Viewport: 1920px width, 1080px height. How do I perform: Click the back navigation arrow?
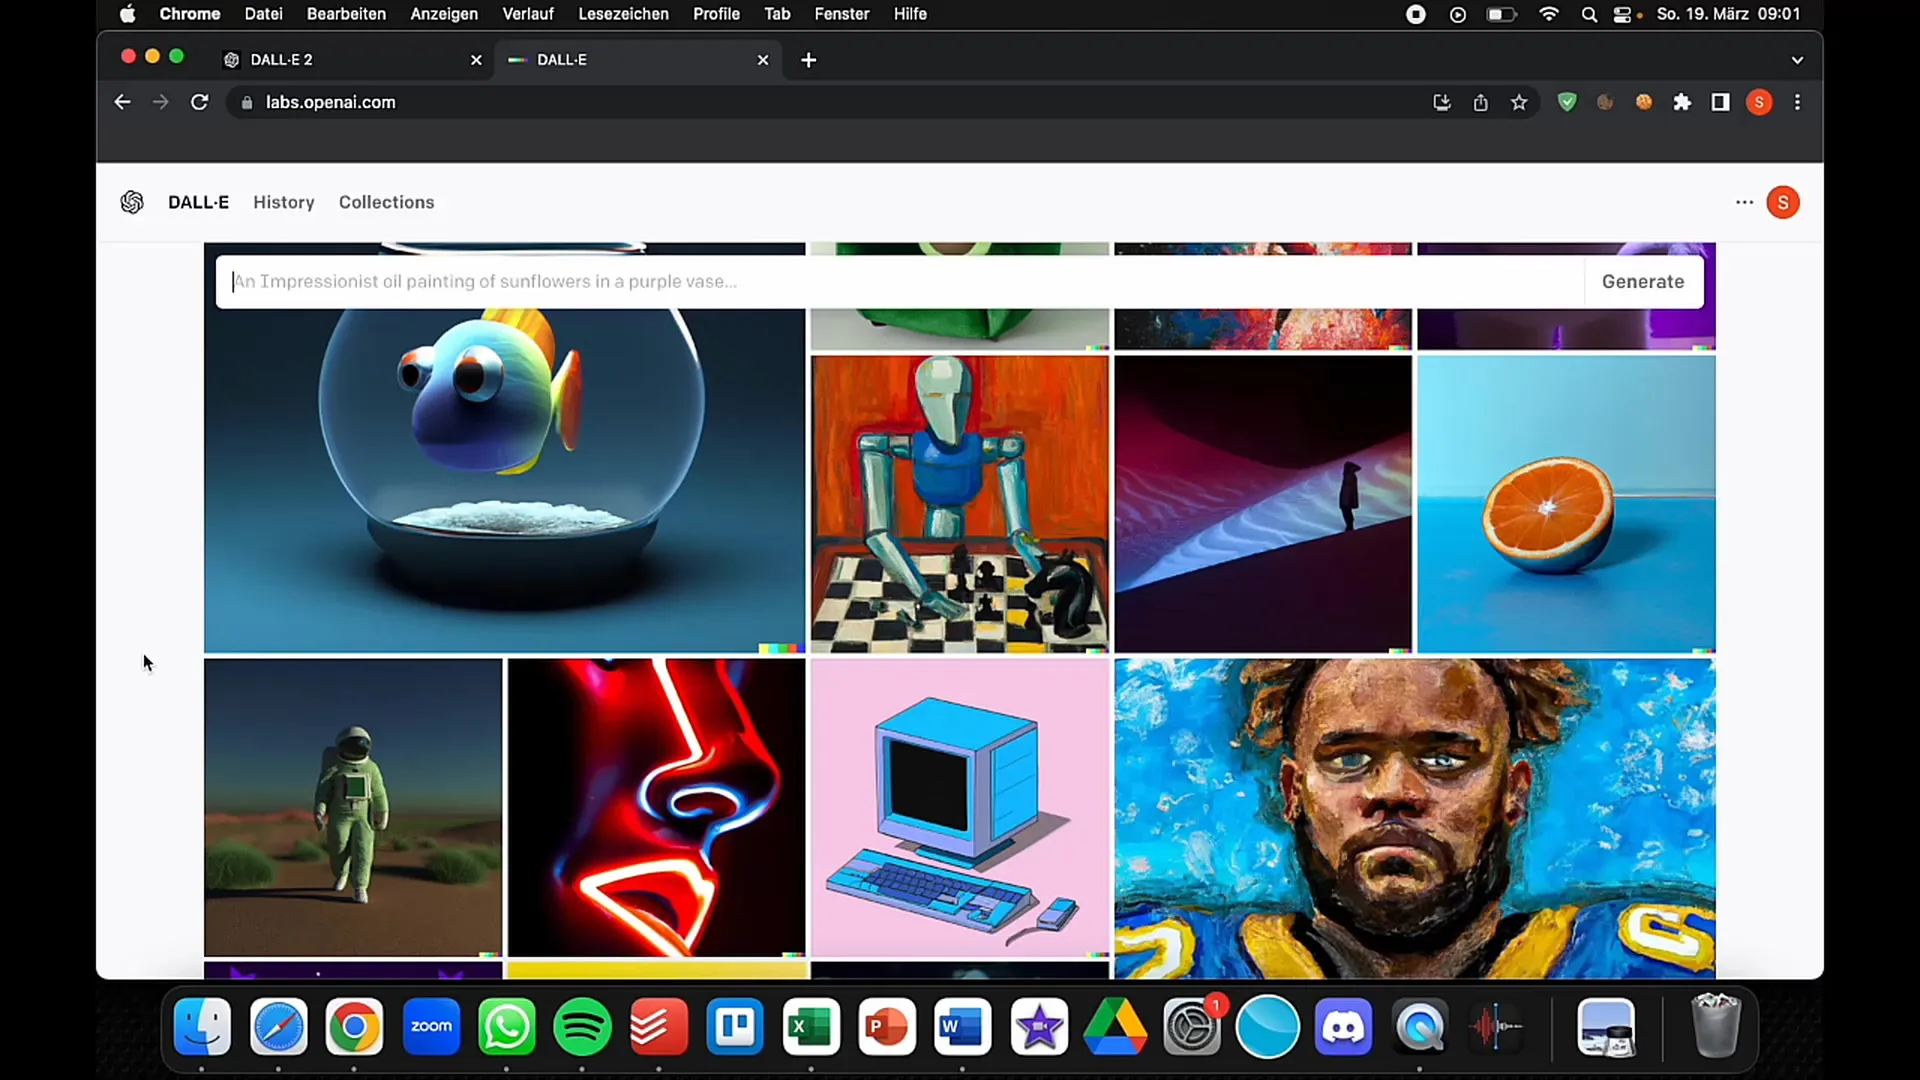pos(121,102)
